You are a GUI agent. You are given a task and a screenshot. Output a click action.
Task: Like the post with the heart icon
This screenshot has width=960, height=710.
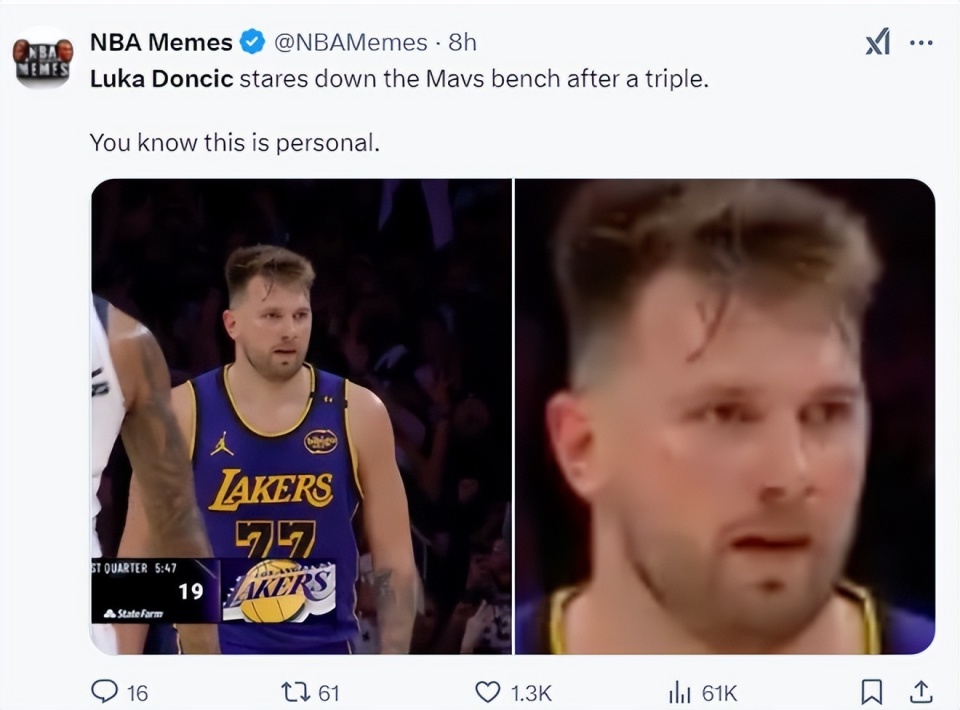[x=487, y=691]
